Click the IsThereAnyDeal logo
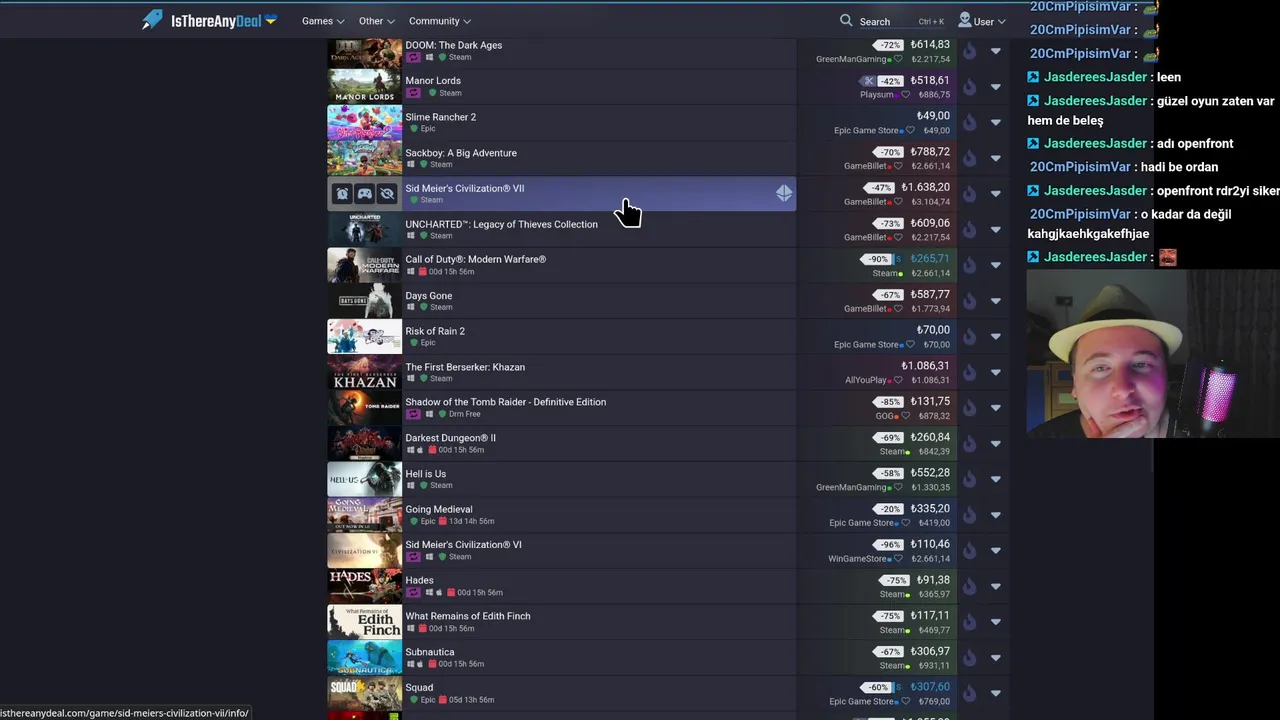This screenshot has width=1280, height=720. pos(208,20)
